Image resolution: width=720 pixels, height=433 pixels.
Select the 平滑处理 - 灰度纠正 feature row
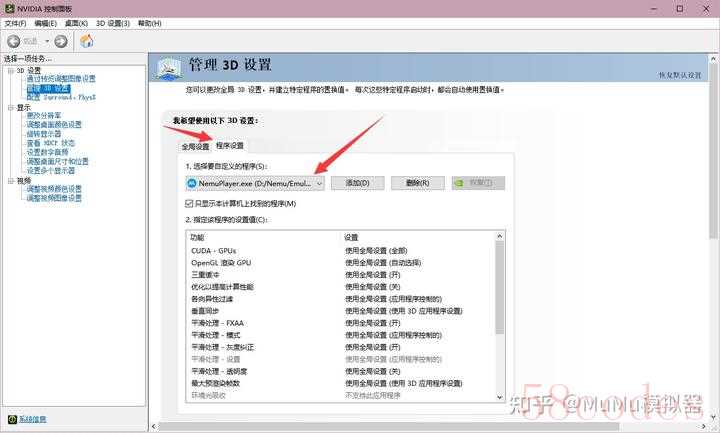point(341,347)
